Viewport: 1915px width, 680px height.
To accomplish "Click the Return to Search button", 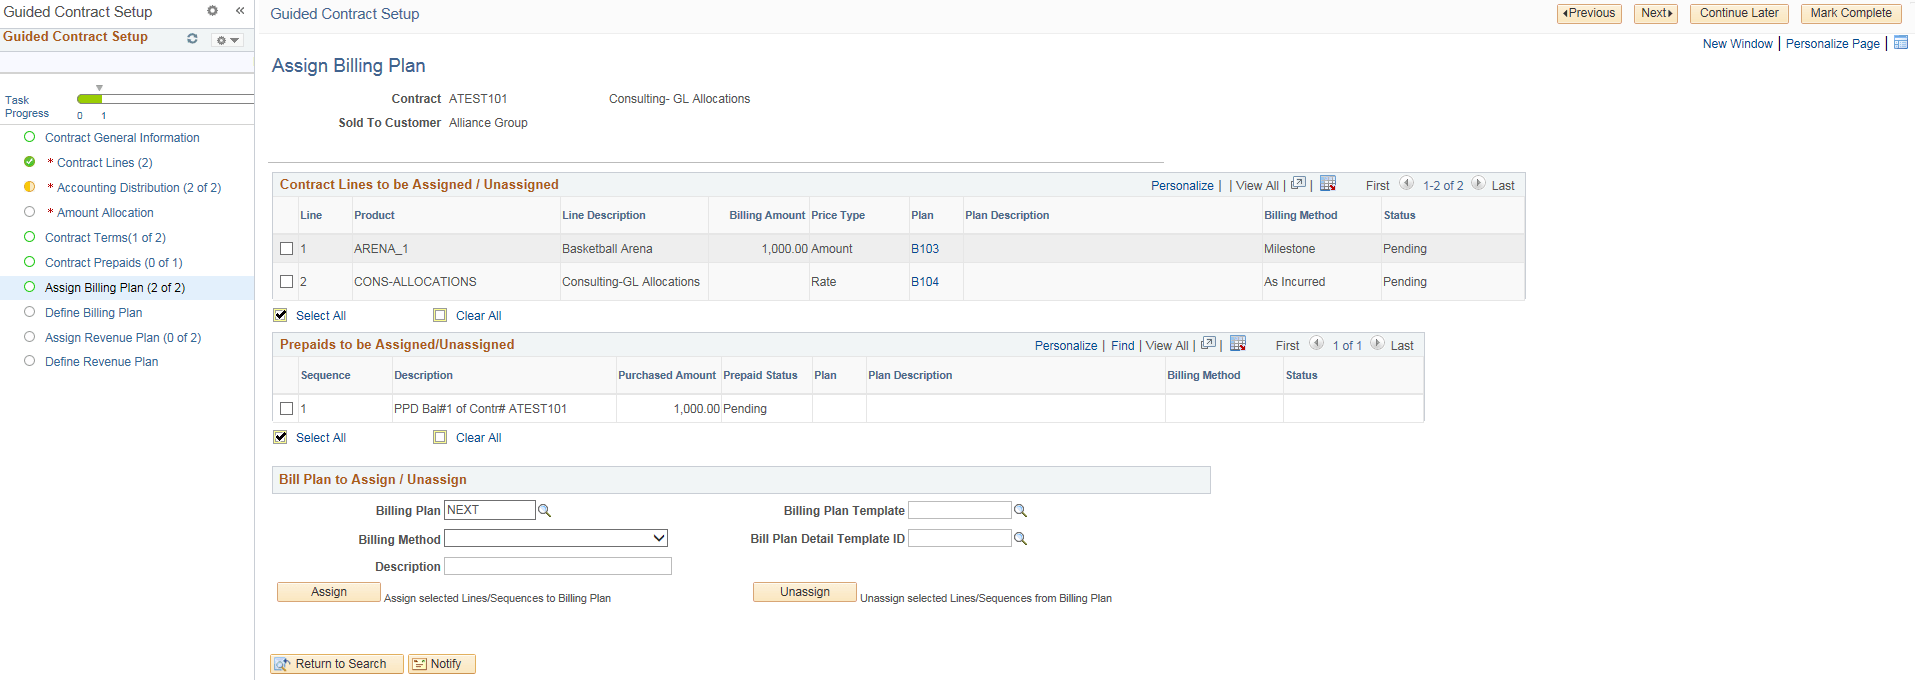I will click(x=337, y=664).
